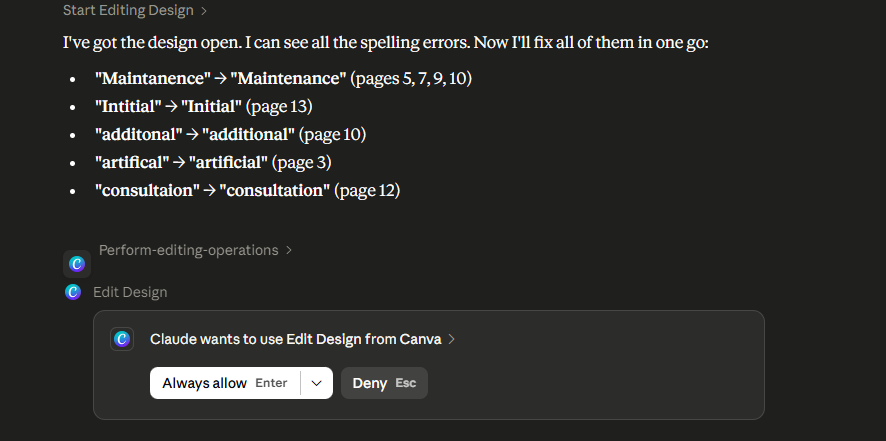Click the corrected word "Initial"
The height and width of the screenshot is (441, 886).
tap(211, 106)
